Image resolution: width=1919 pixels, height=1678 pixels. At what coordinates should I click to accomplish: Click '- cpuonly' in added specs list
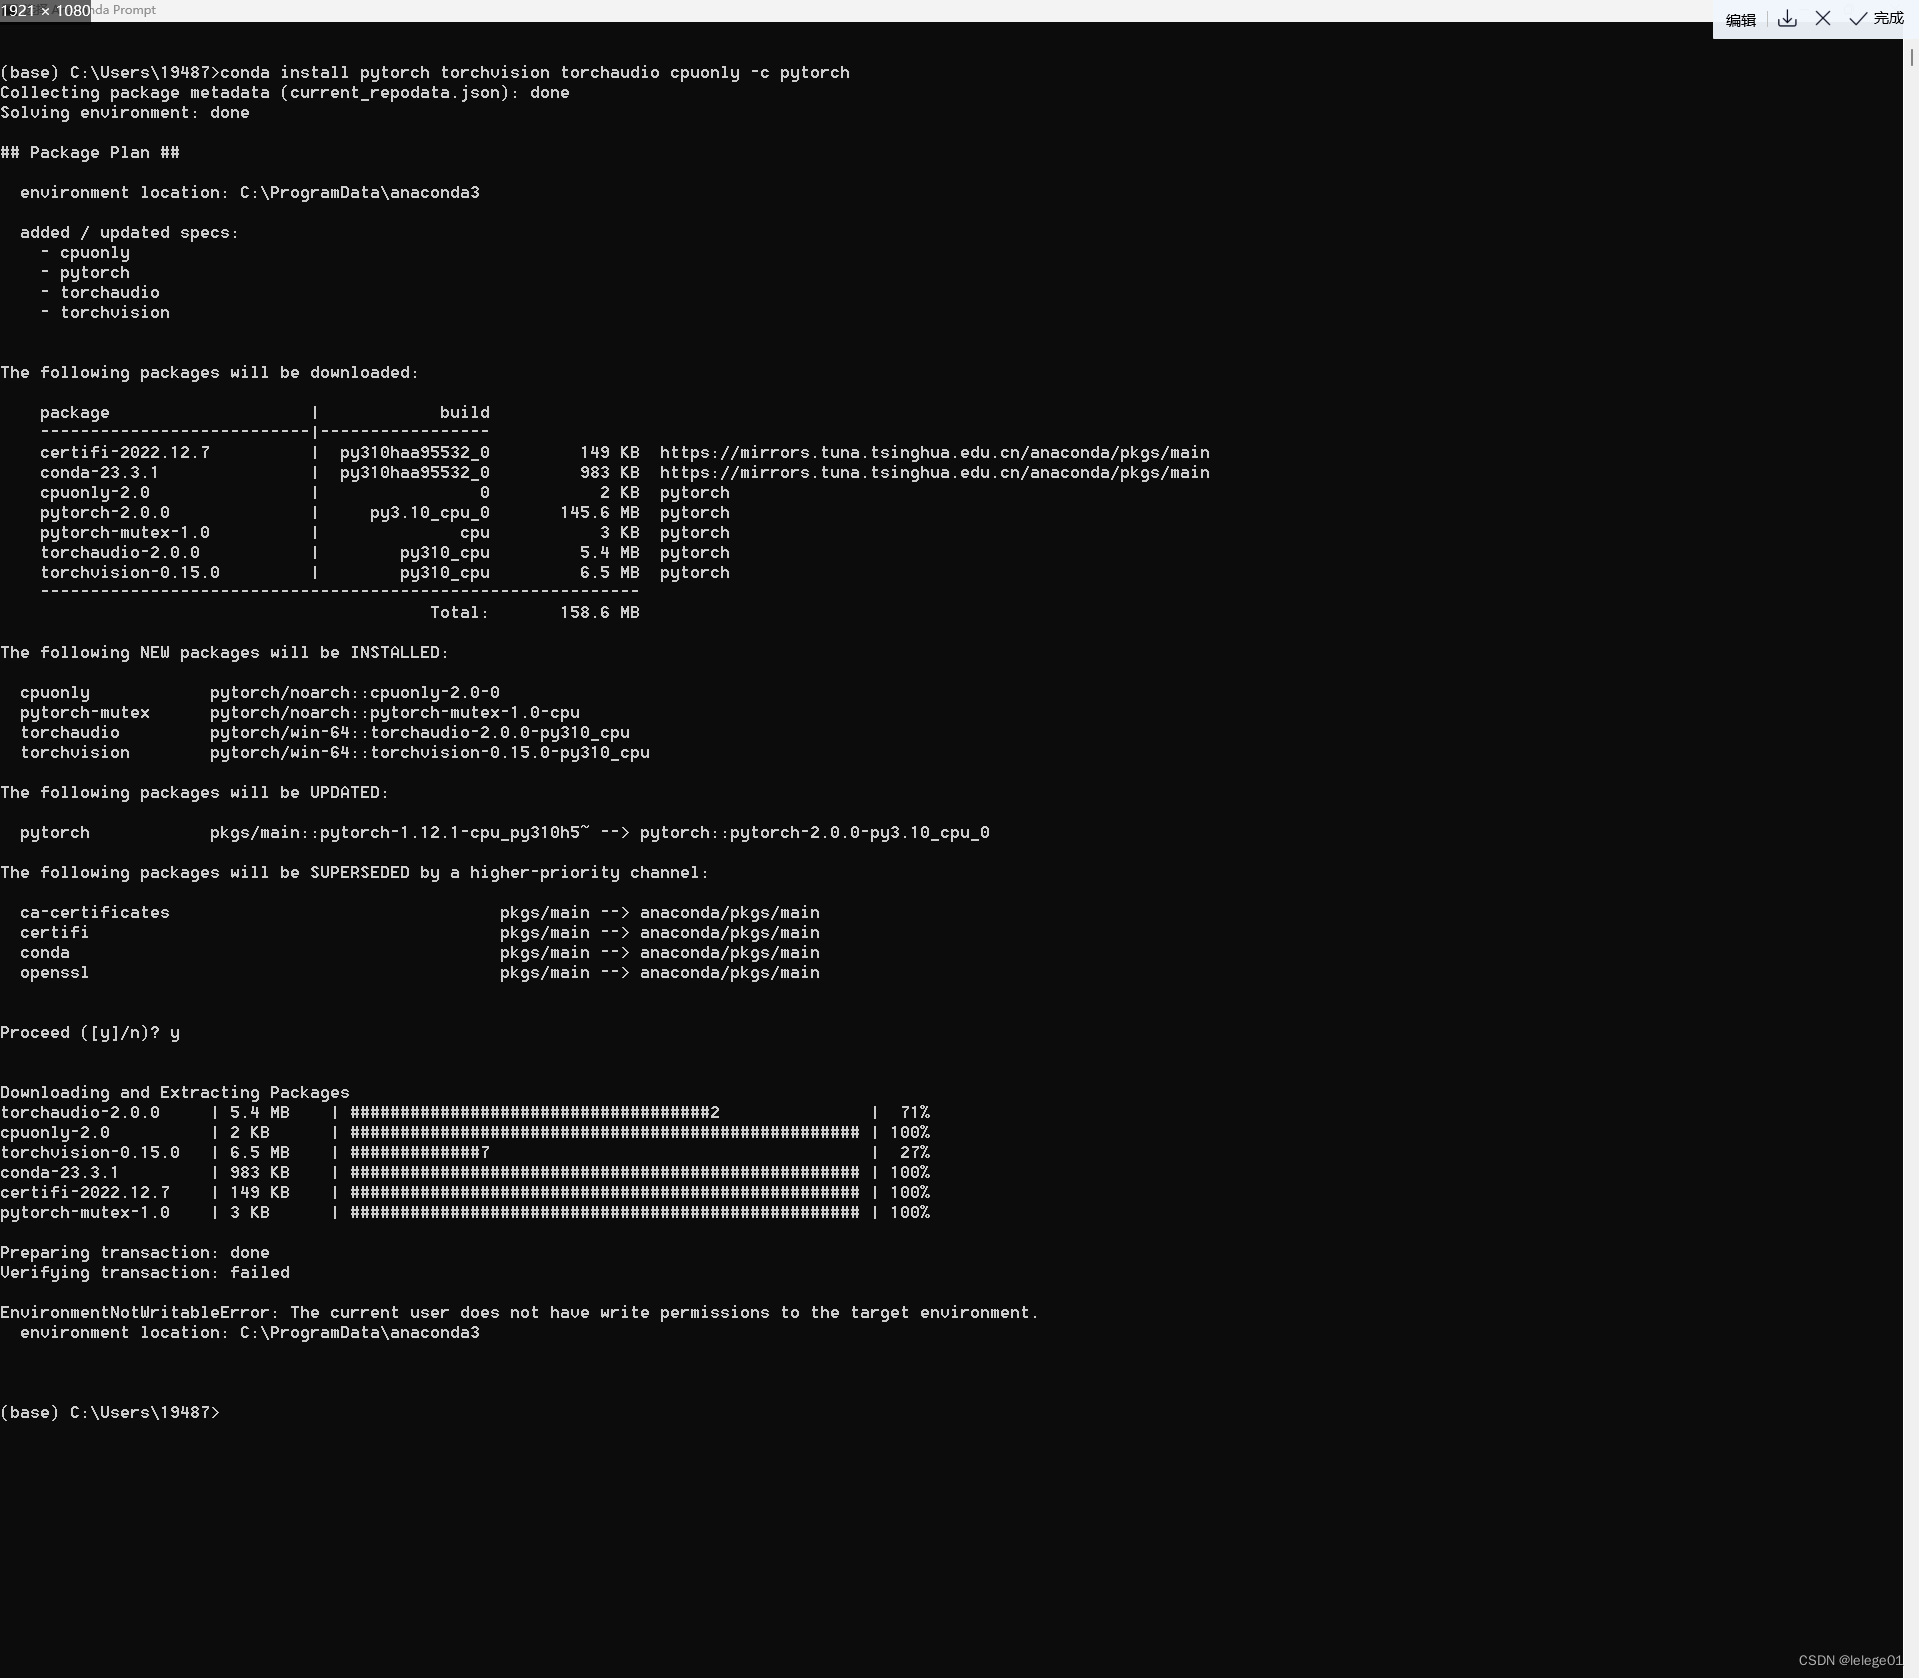point(85,252)
